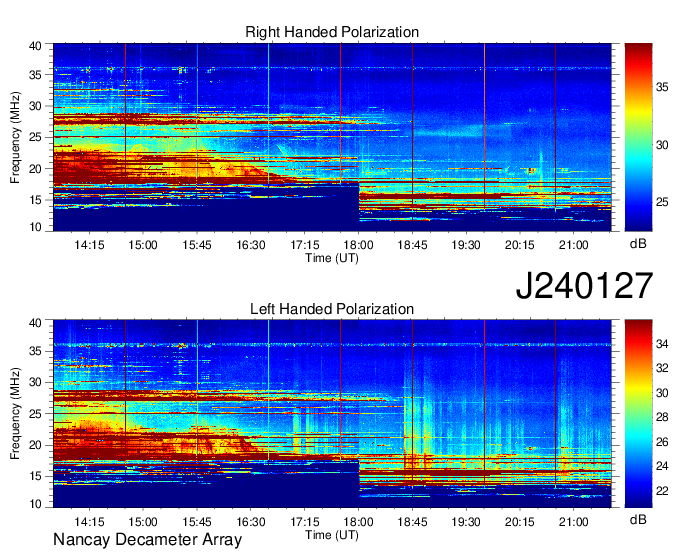Click the 32 dB label on lower colorbar
Image resolution: width=680 pixels, height=552 pixels.
pos(662,368)
